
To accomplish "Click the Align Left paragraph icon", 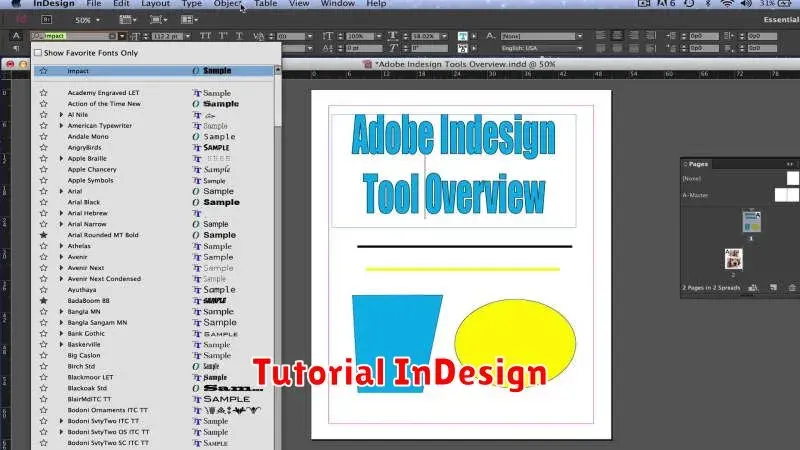I will [x=601, y=36].
